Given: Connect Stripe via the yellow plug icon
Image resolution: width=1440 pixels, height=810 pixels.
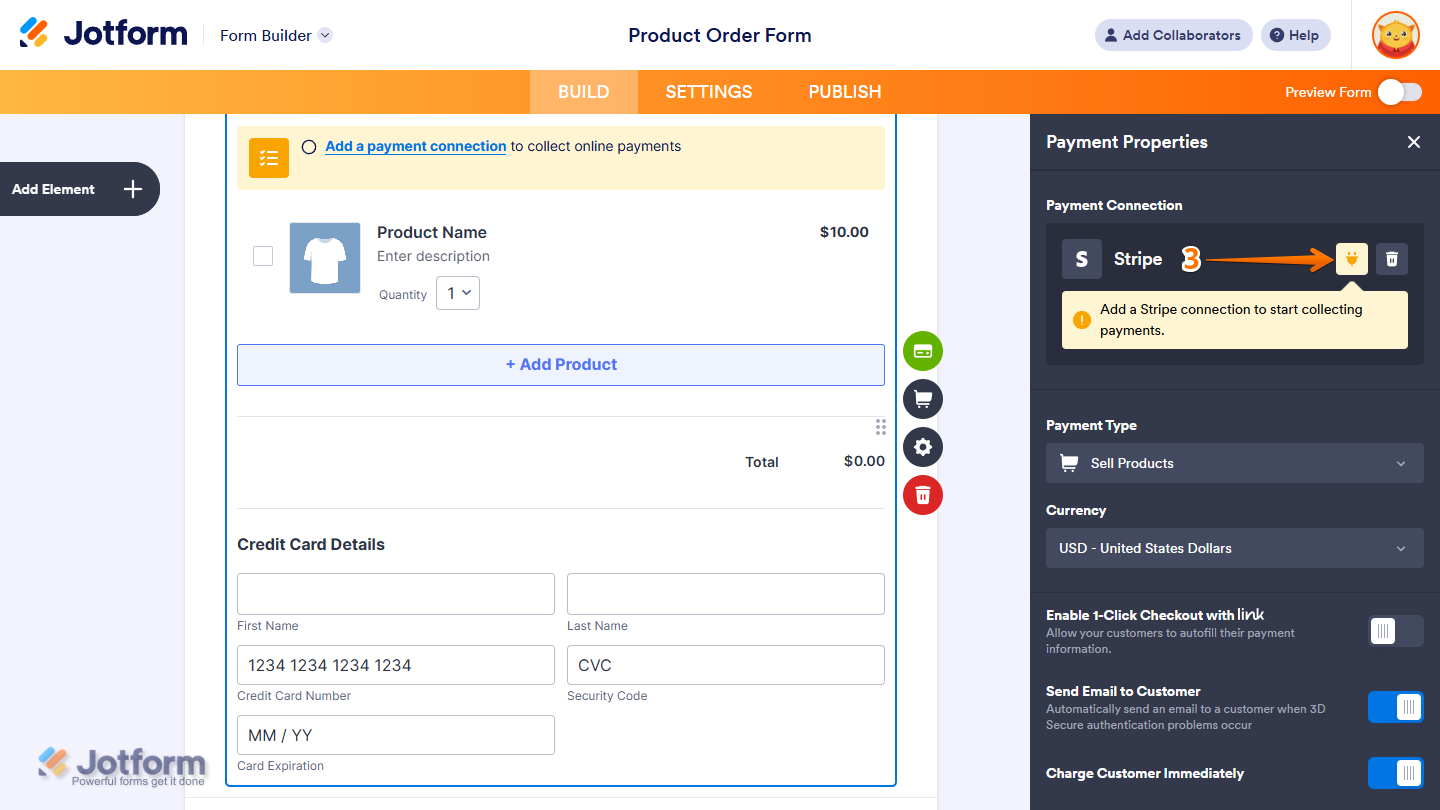Looking at the screenshot, I should (1351, 258).
